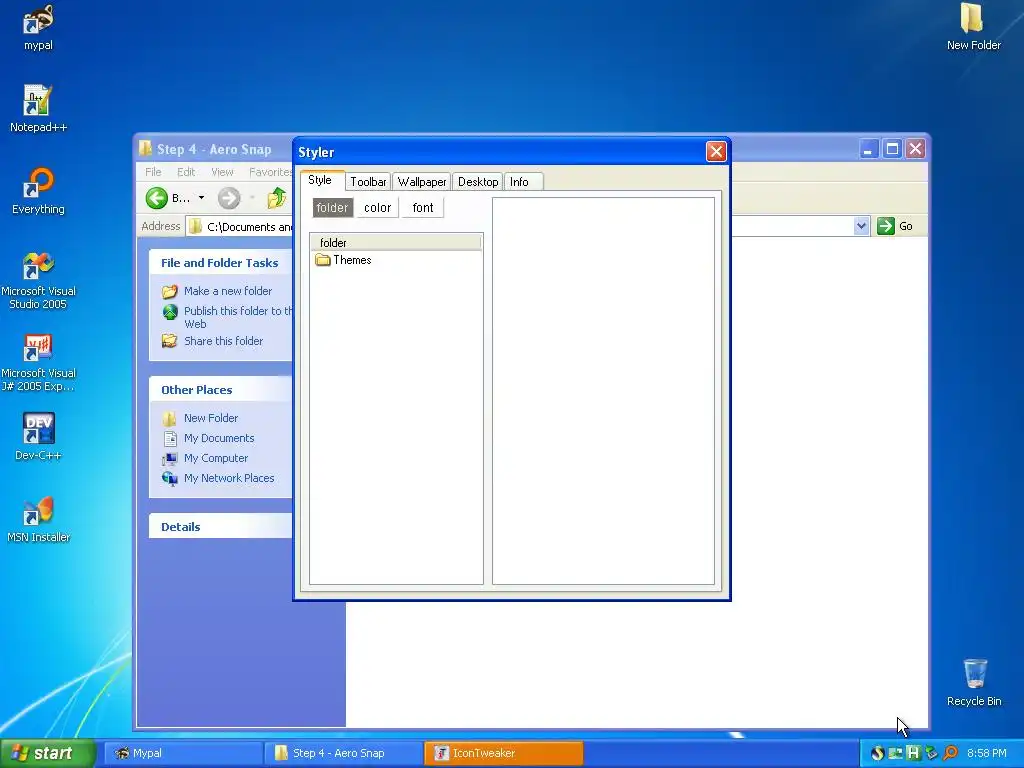
Task: Switch to the Wallpaper tab in Styler
Action: [422, 182]
